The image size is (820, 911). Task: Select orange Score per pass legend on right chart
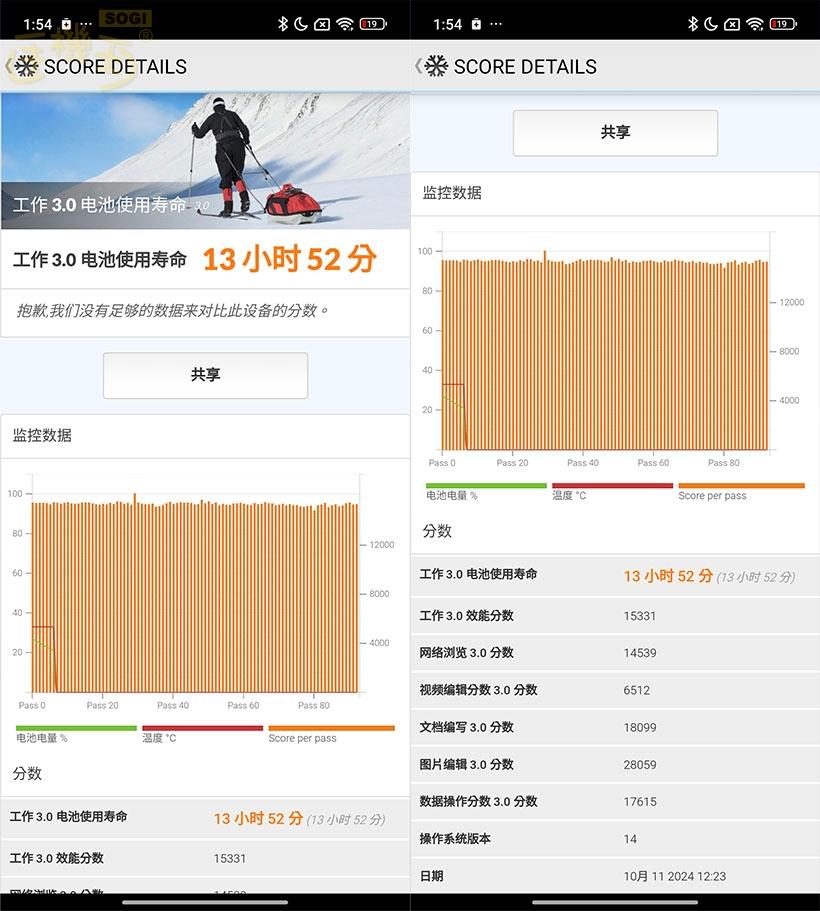point(740,491)
